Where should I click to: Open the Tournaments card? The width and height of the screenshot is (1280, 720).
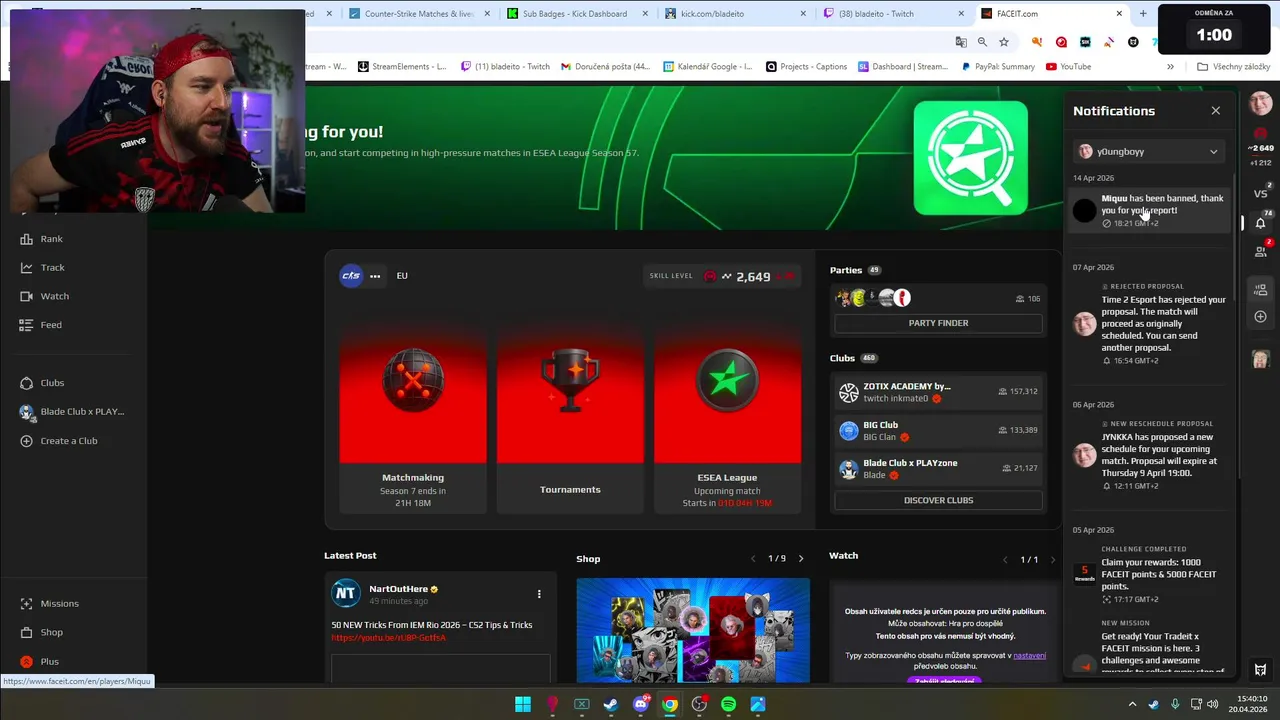[x=570, y=420]
